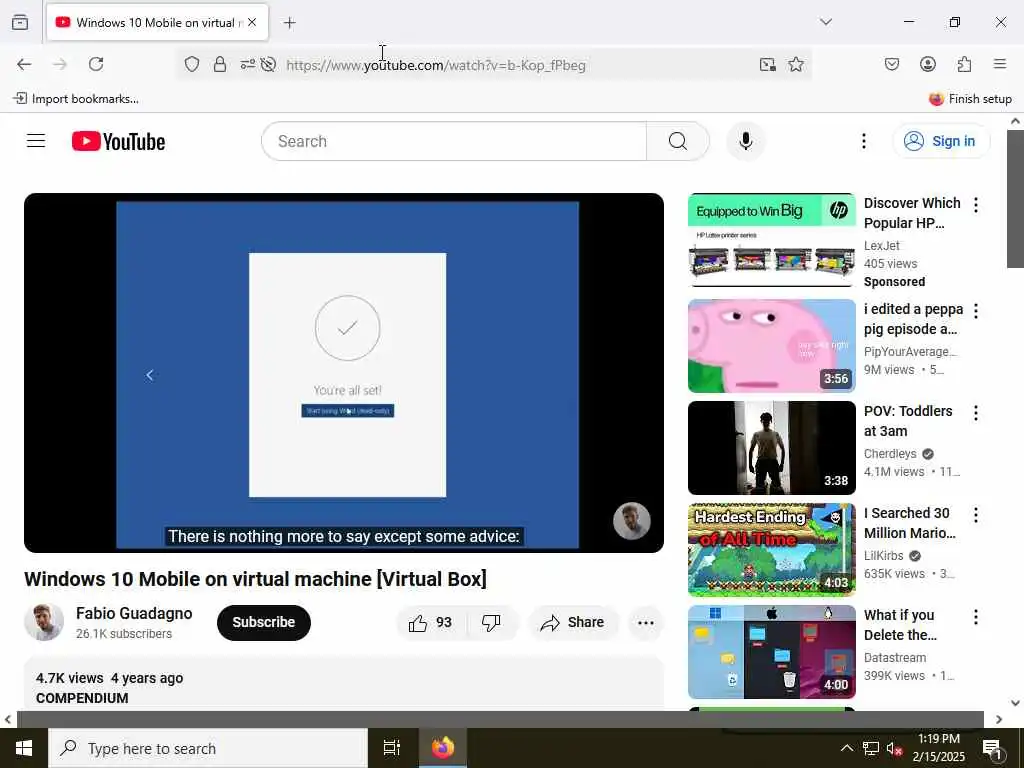Screen dimensions: 1024x768
Task: Click Finish setup button
Action: (x=970, y=99)
